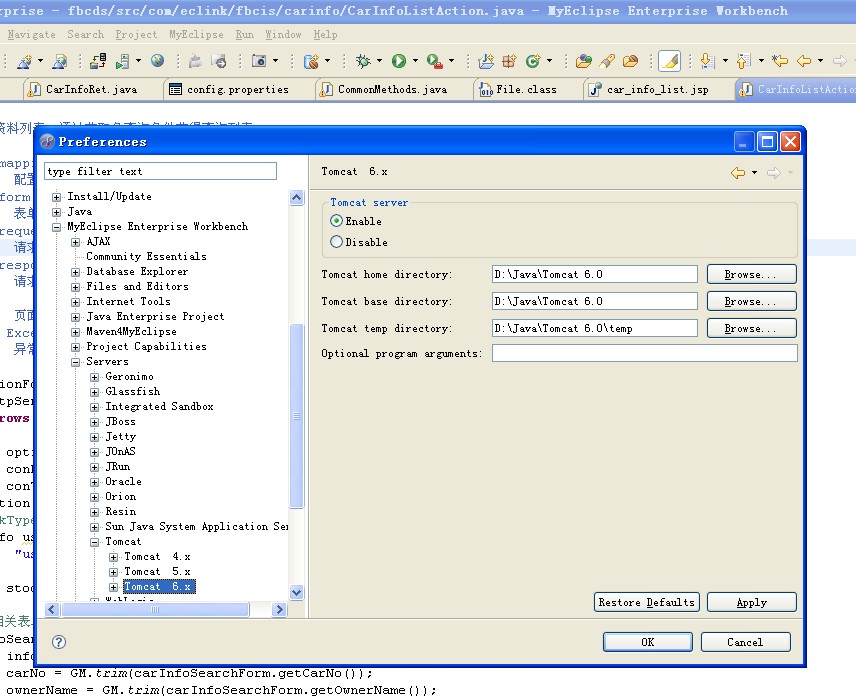Click the deploy server toolbar icon
Image resolution: width=856 pixels, height=696 pixels.
pyautogui.click(x=97, y=61)
